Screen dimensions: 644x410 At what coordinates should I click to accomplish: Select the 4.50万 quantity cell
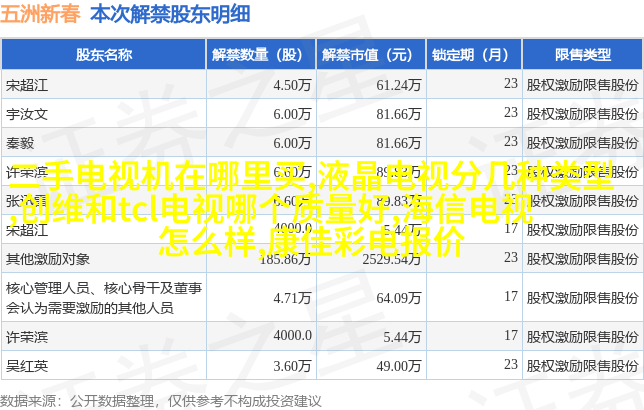coord(292,85)
